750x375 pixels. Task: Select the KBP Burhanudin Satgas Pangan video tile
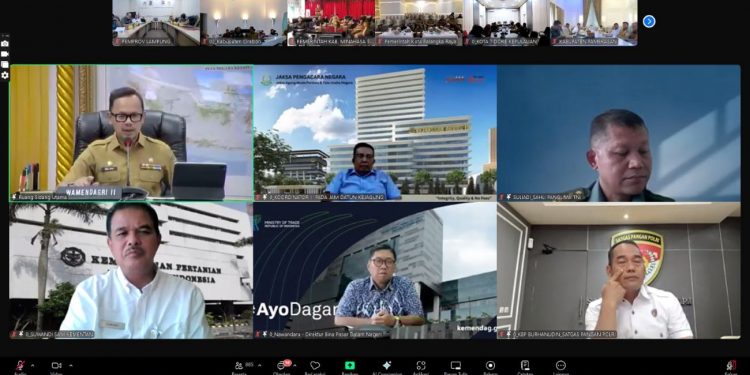pyautogui.click(x=619, y=270)
